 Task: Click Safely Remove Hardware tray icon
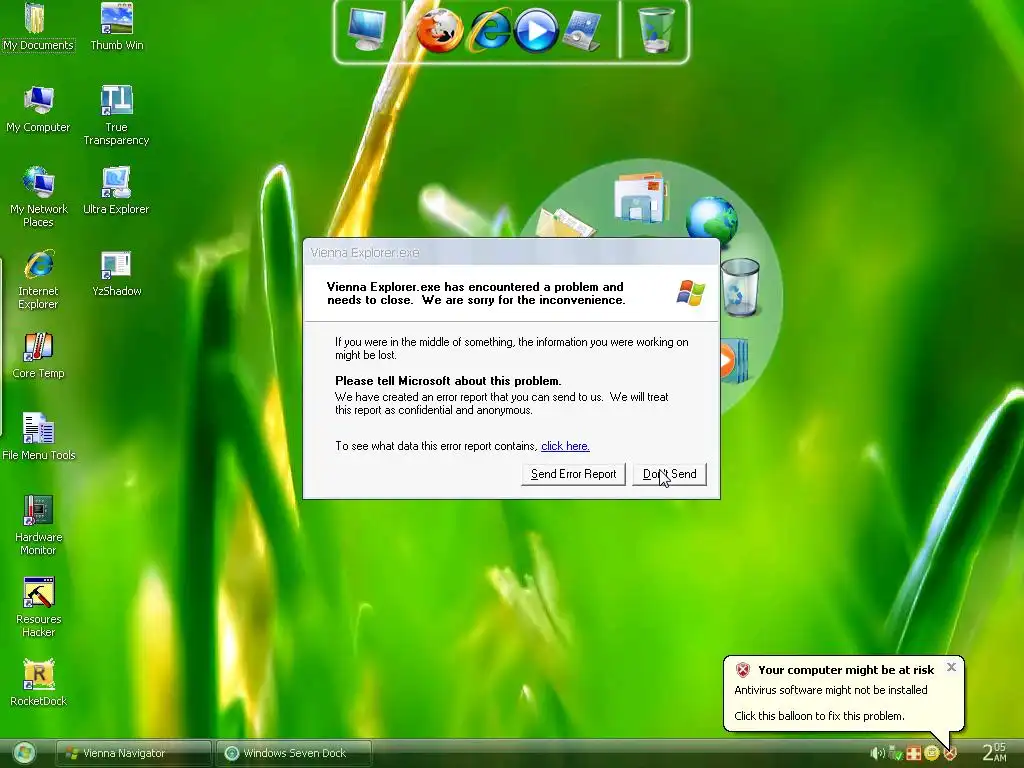[895, 754]
